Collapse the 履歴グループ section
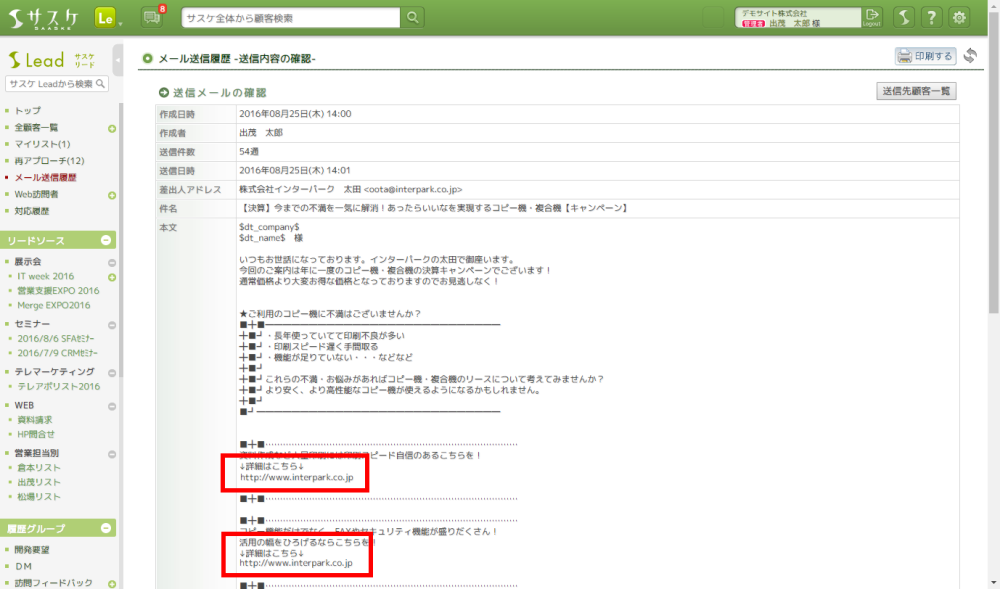The height and width of the screenshot is (589, 1000). click(x=106, y=528)
